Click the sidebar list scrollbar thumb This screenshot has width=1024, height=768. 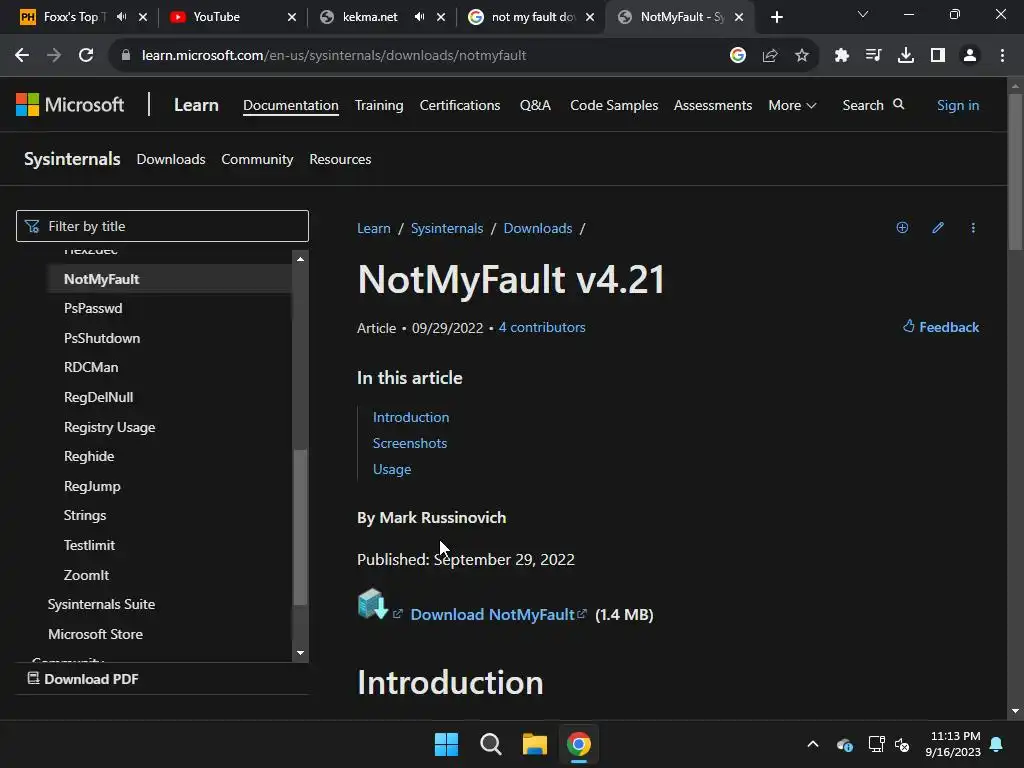click(300, 528)
